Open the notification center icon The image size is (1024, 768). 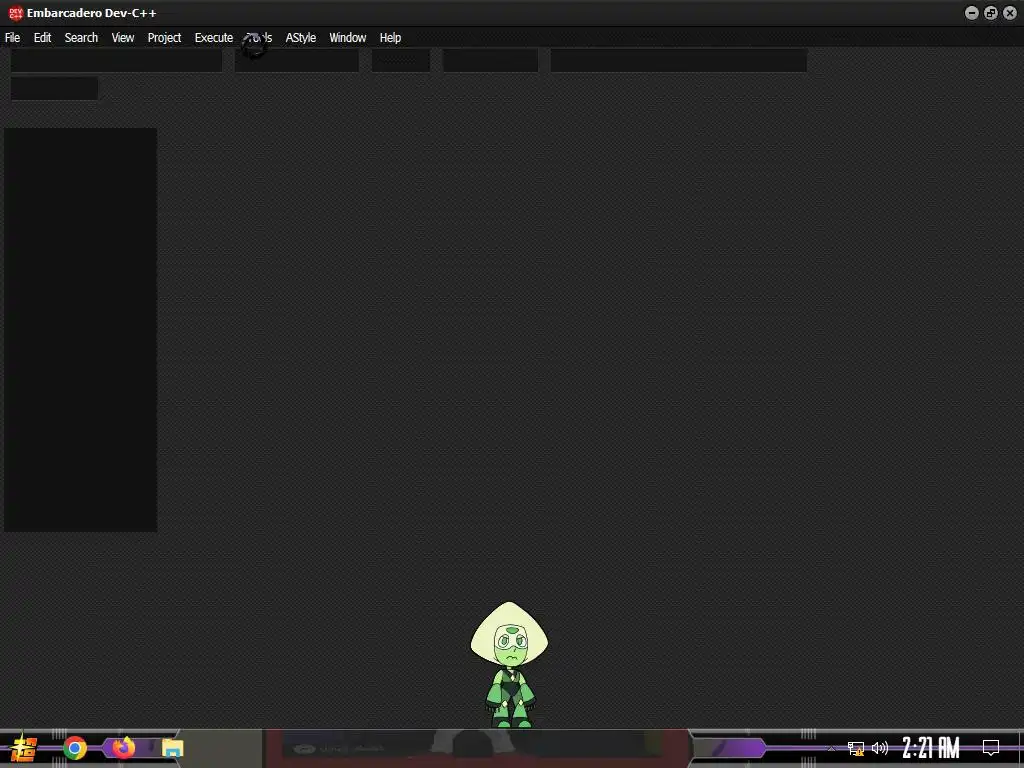(x=991, y=748)
